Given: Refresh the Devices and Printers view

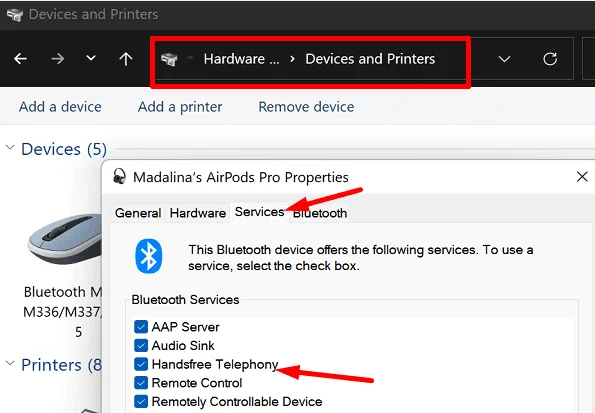Looking at the screenshot, I should (x=550, y=59).
